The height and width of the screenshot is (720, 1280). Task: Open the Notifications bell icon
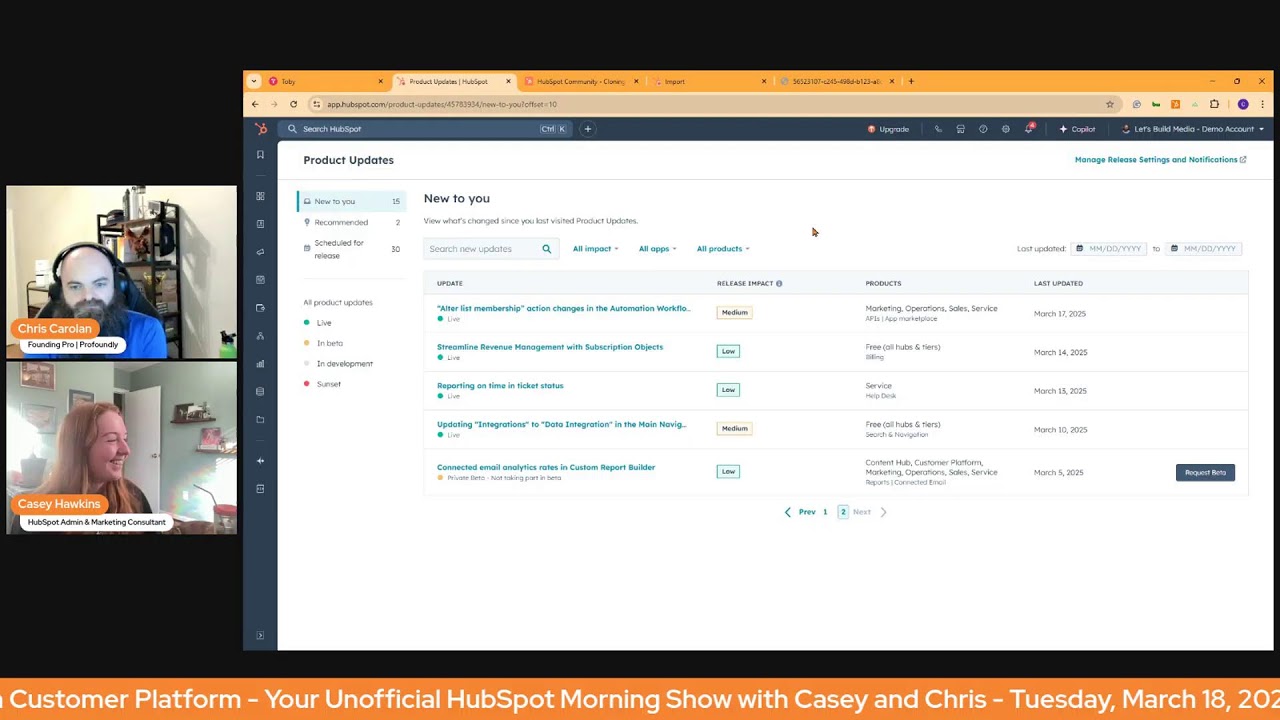point(1029,129)
